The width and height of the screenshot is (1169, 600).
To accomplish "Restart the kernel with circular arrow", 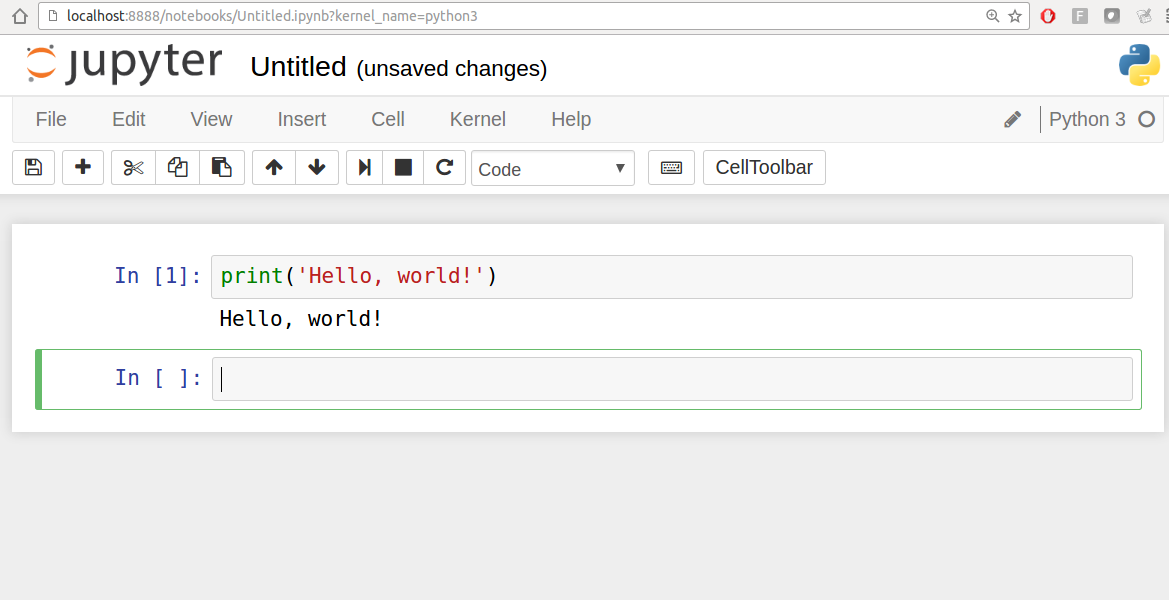I will point(445,168).
